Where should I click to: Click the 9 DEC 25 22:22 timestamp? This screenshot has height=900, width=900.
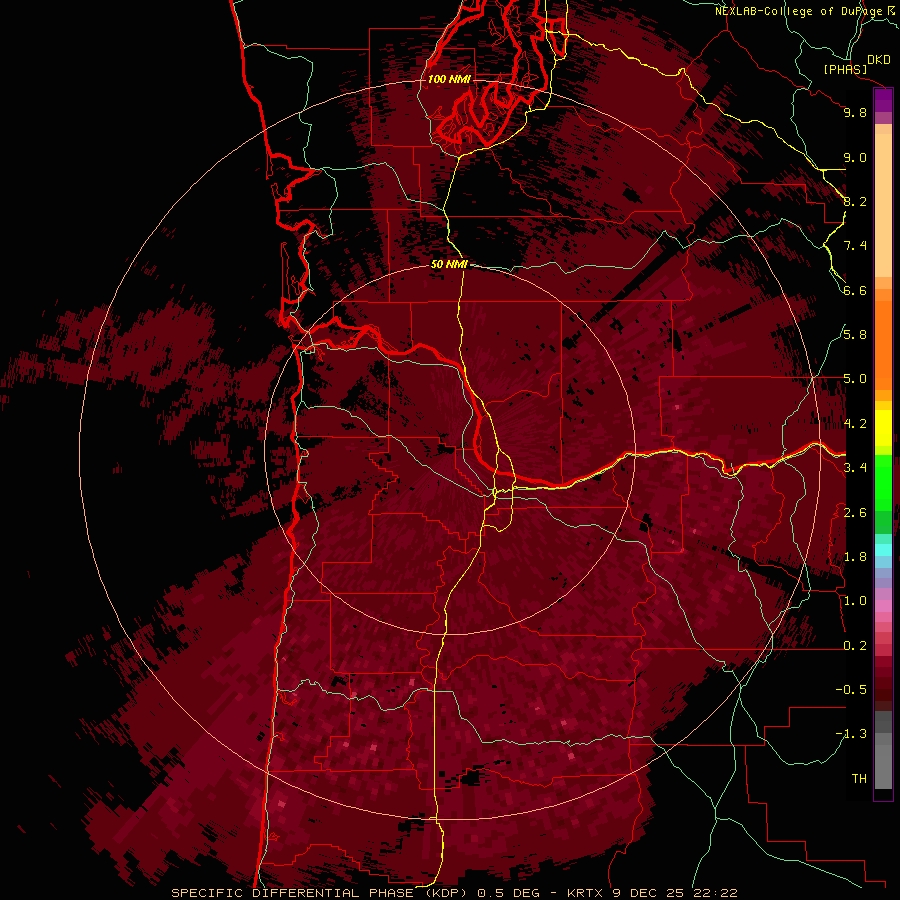coord(674,893)
